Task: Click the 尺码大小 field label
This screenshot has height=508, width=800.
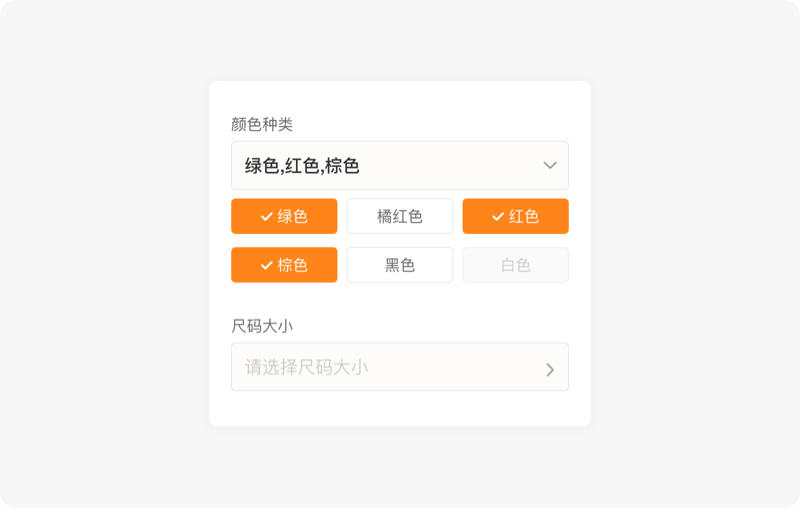Action: point(262,326)
